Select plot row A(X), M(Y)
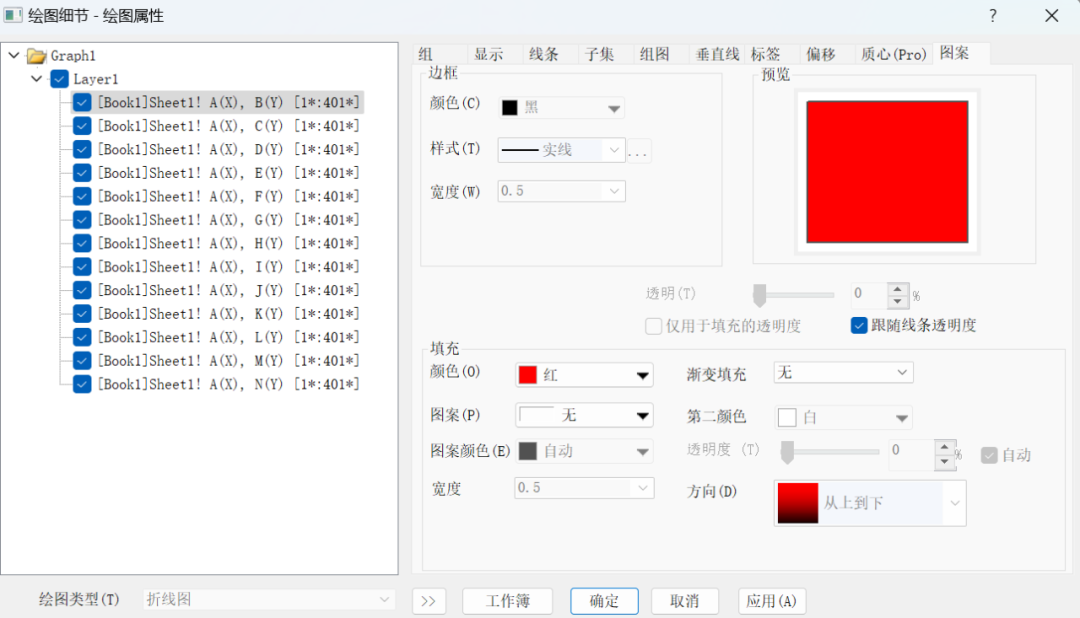 click(228, 360)
